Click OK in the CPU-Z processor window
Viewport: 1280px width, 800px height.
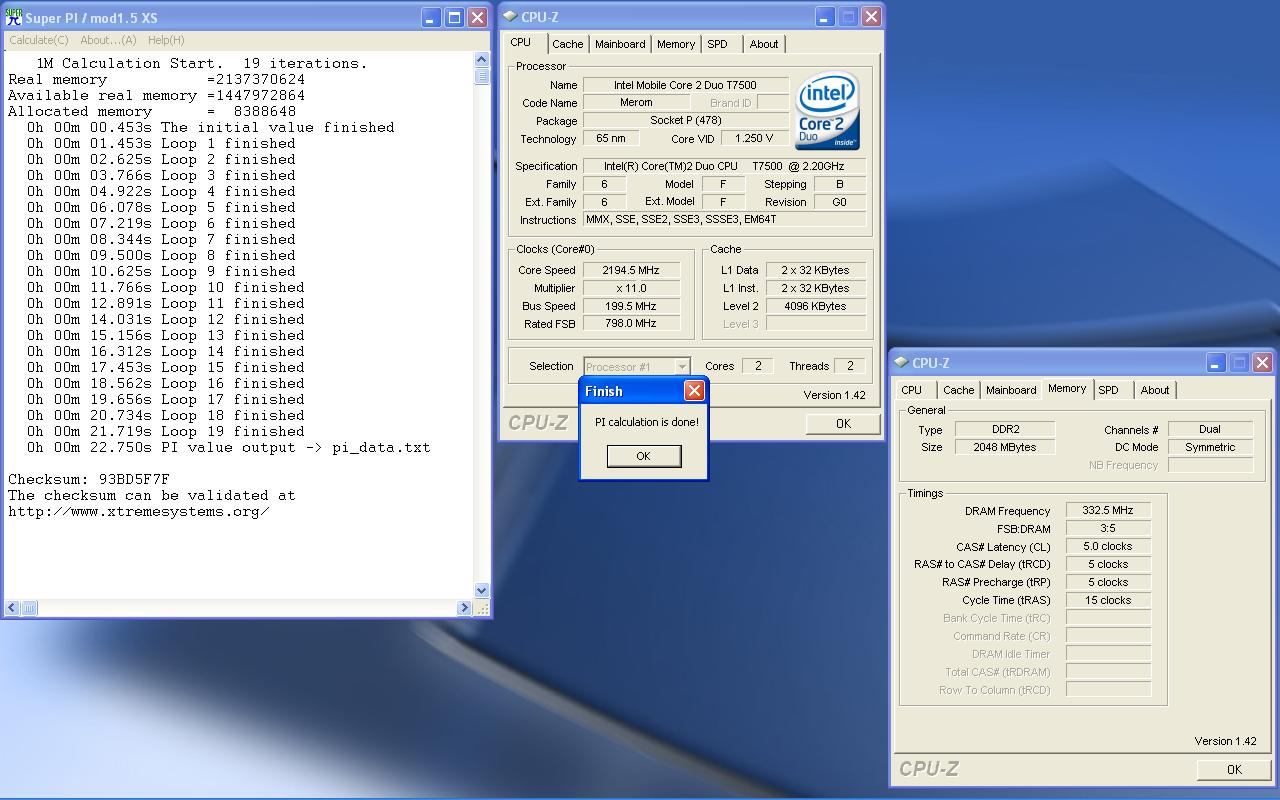coord(843,423)
